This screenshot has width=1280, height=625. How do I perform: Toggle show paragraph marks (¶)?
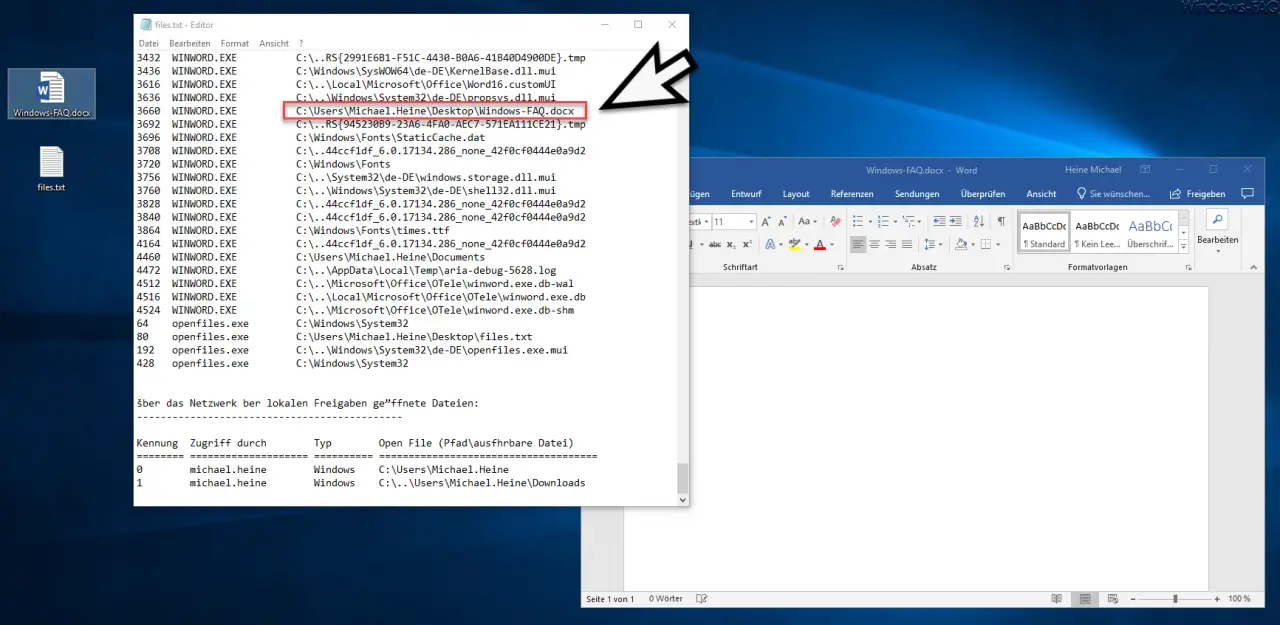1001,222
